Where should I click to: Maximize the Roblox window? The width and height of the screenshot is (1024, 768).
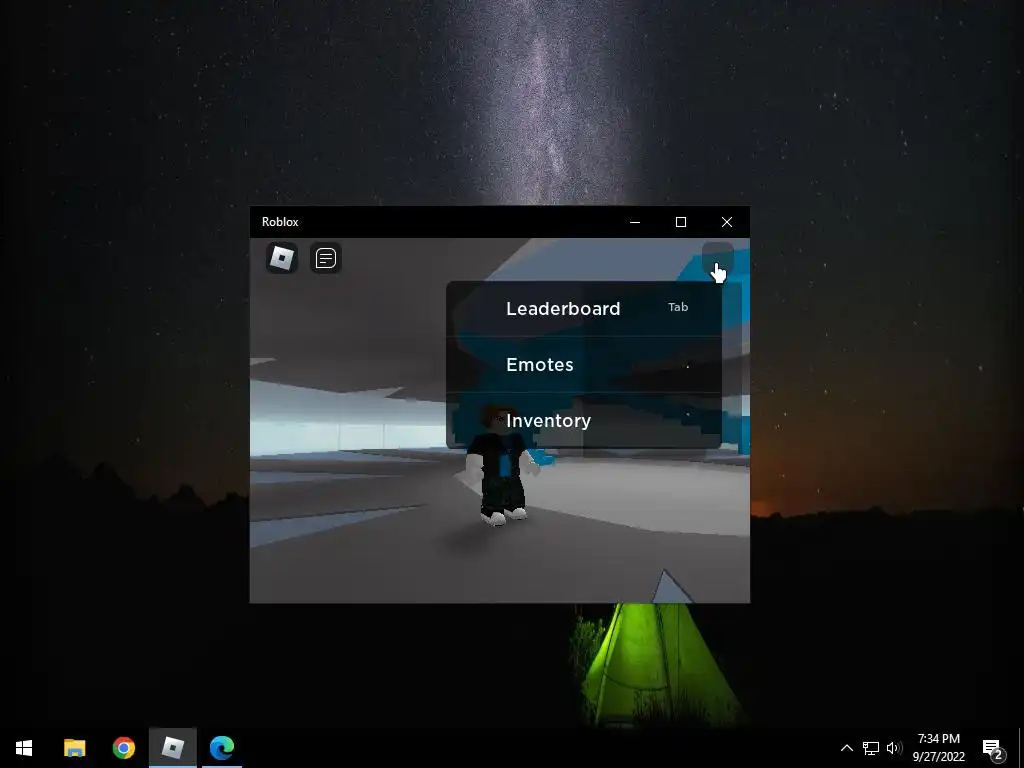pyautogui.click(x=680, y=222)
